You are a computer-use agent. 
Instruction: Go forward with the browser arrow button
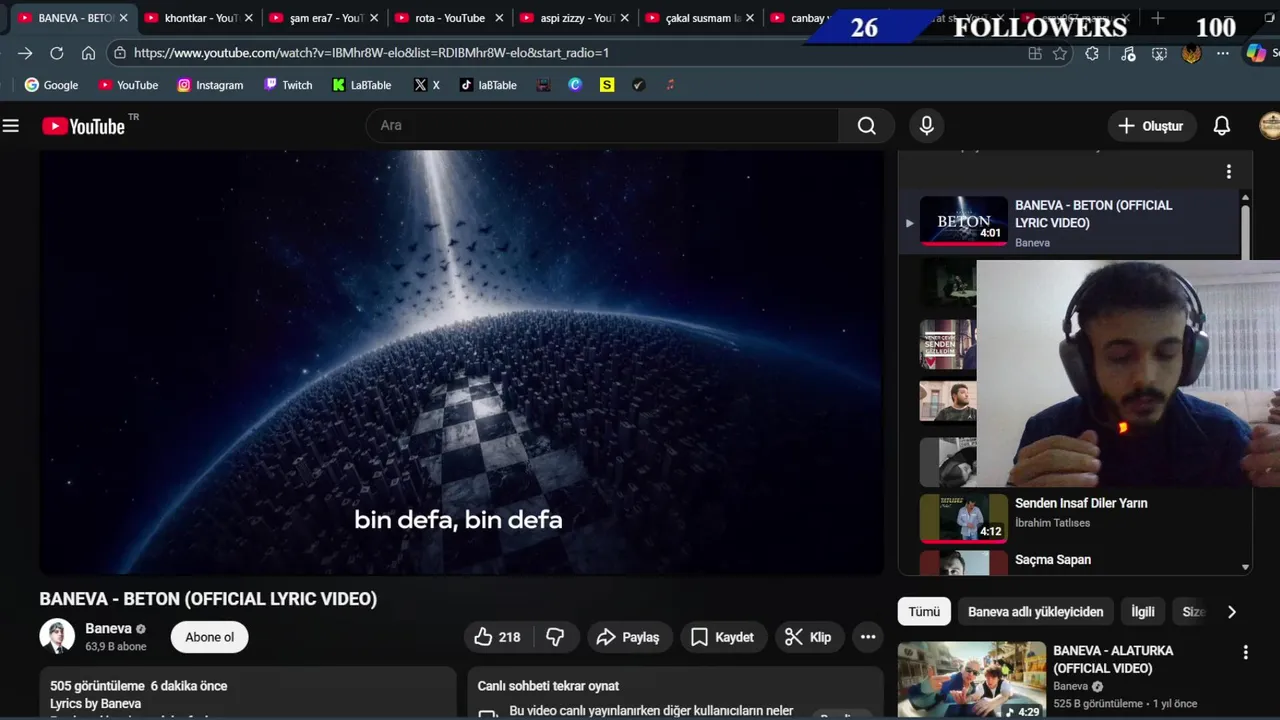click(x=25, y=53)
